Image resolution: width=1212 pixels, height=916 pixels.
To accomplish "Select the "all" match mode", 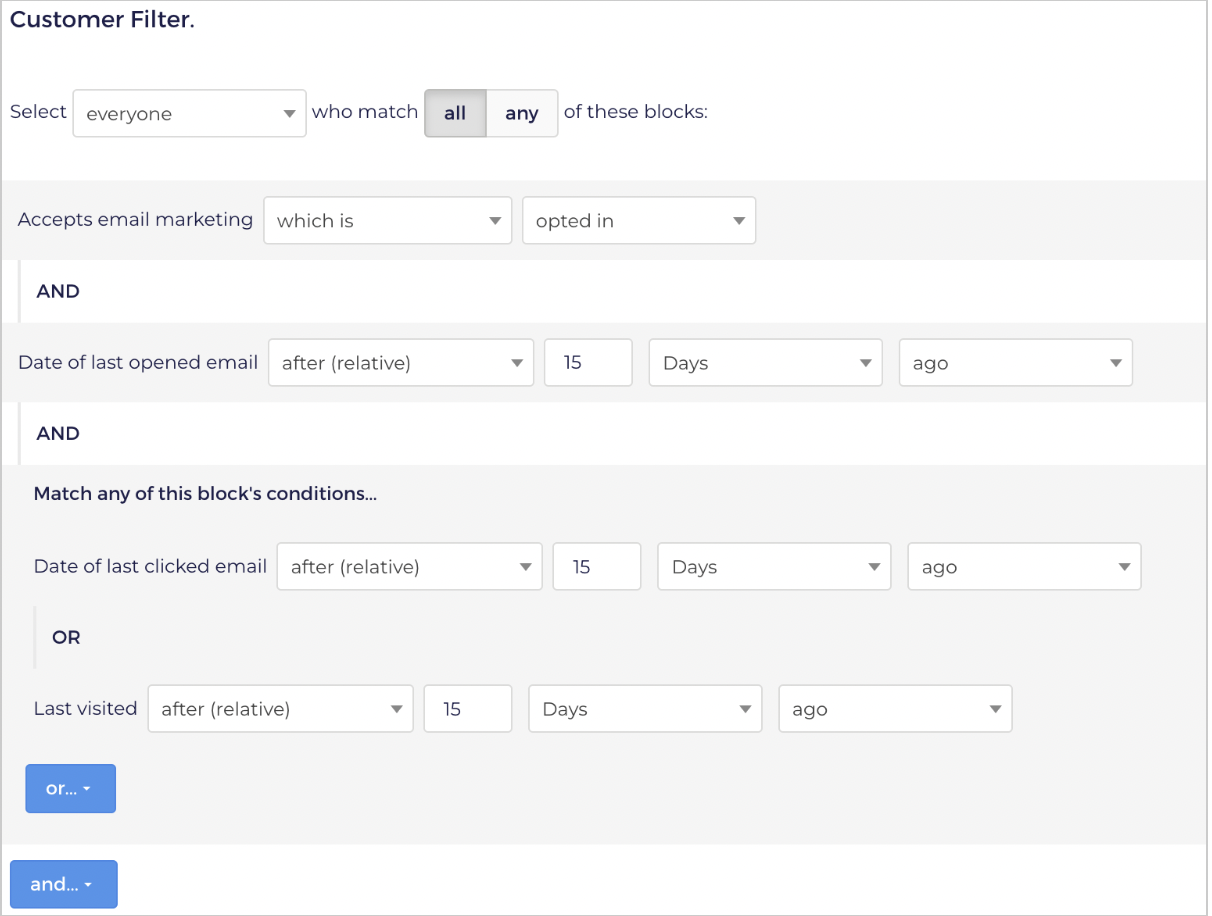I will tap(455, 113).
